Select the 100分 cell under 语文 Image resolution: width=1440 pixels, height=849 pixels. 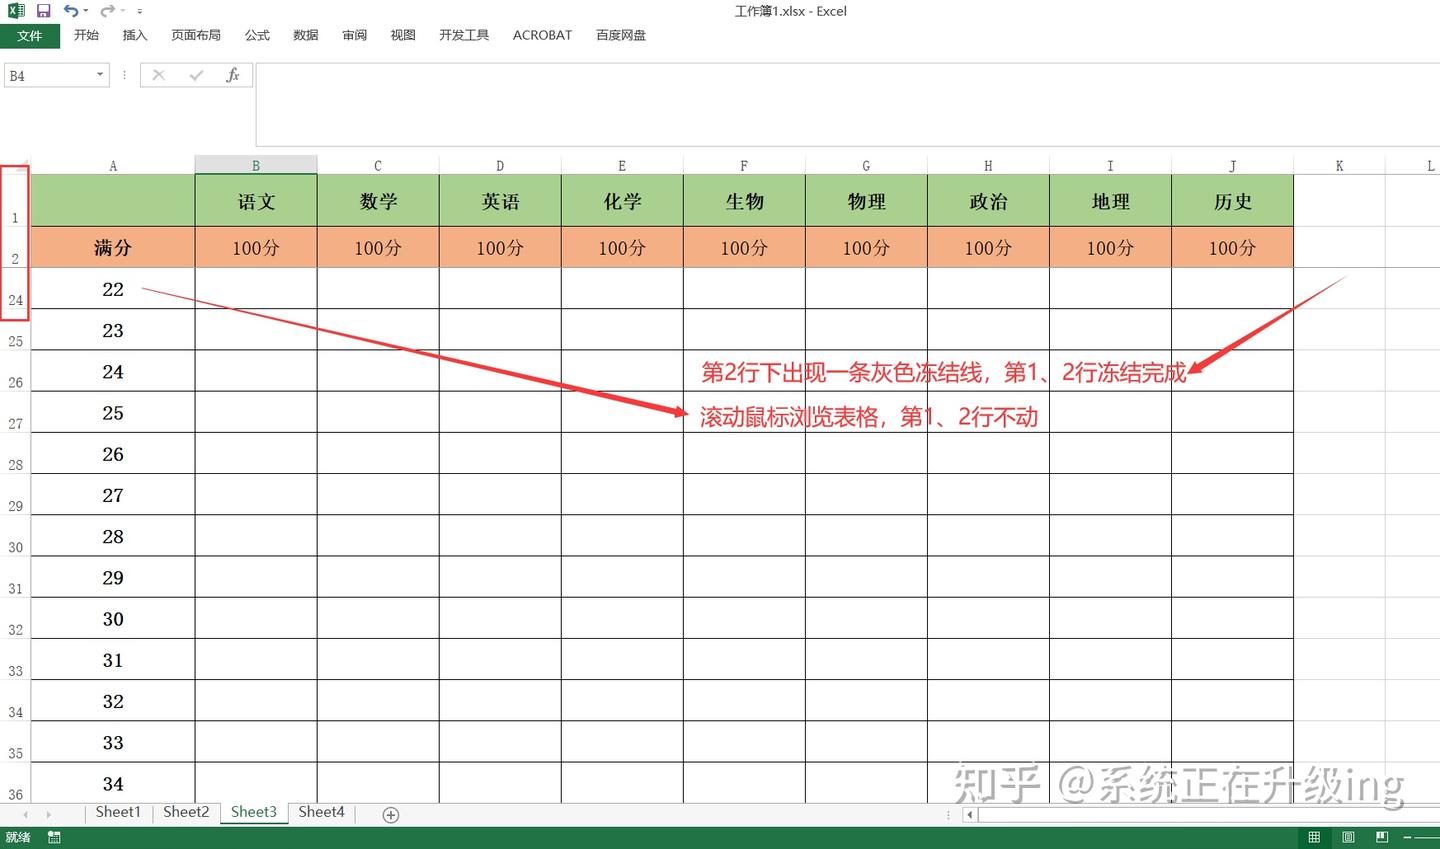256,247
